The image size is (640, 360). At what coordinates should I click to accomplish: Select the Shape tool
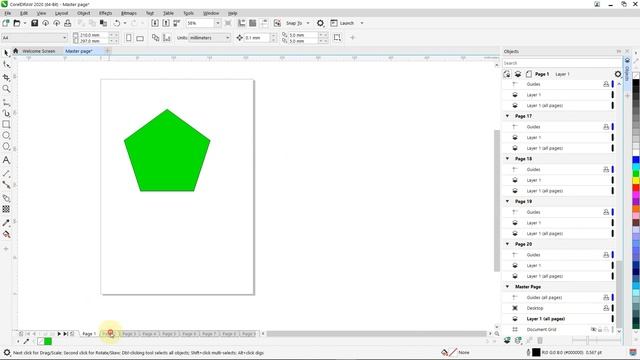coord(6,64)
